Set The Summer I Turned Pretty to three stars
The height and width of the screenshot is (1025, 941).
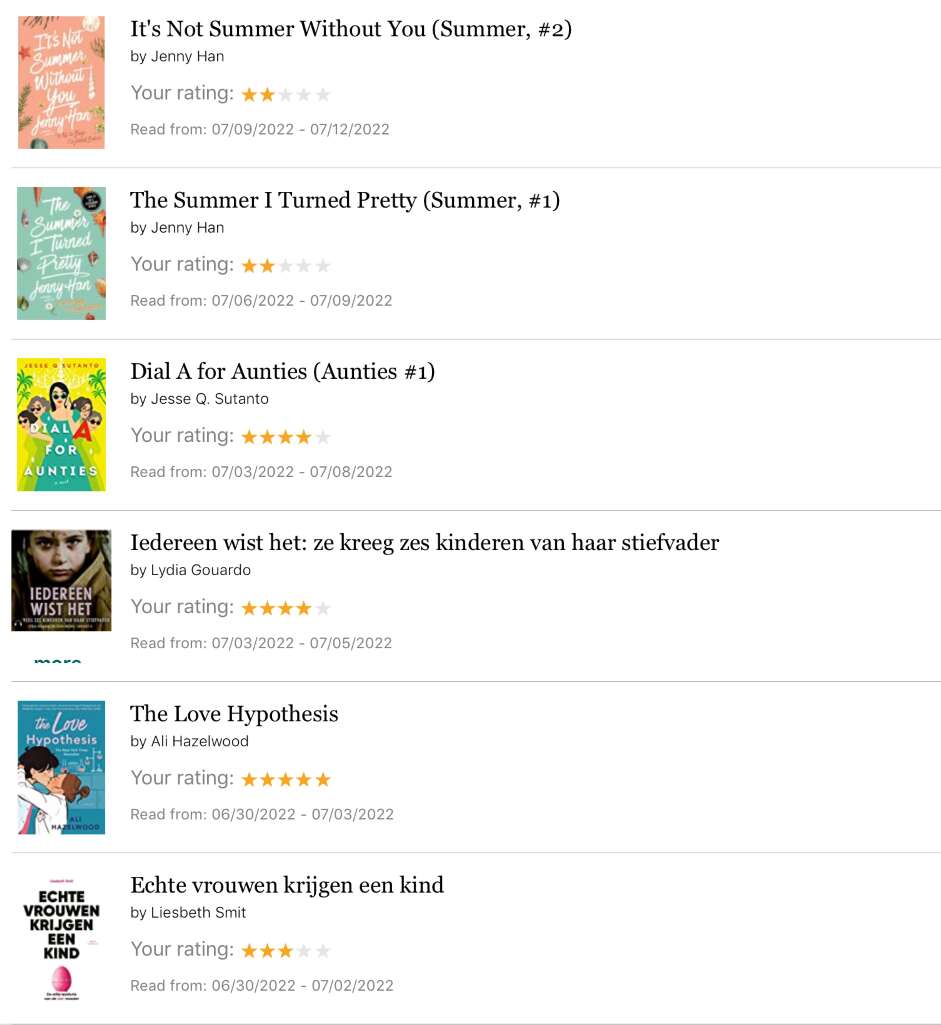click(286, 266)
